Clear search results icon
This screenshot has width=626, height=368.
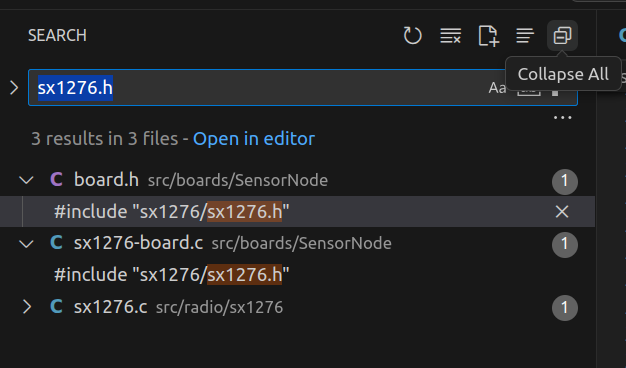click(450, 36)
